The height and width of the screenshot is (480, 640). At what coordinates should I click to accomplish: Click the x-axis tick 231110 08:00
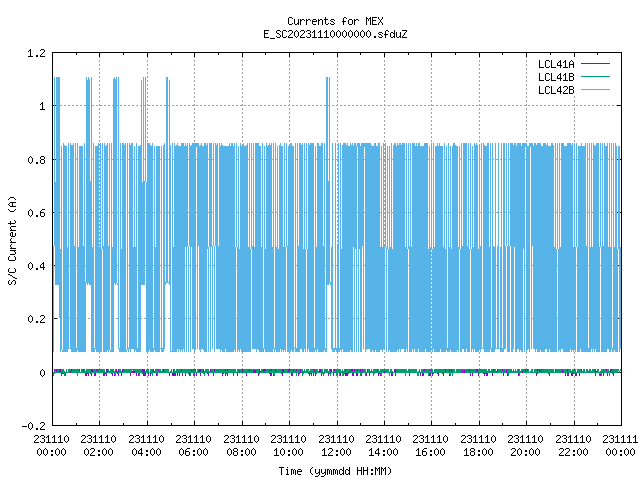(241, 446)
